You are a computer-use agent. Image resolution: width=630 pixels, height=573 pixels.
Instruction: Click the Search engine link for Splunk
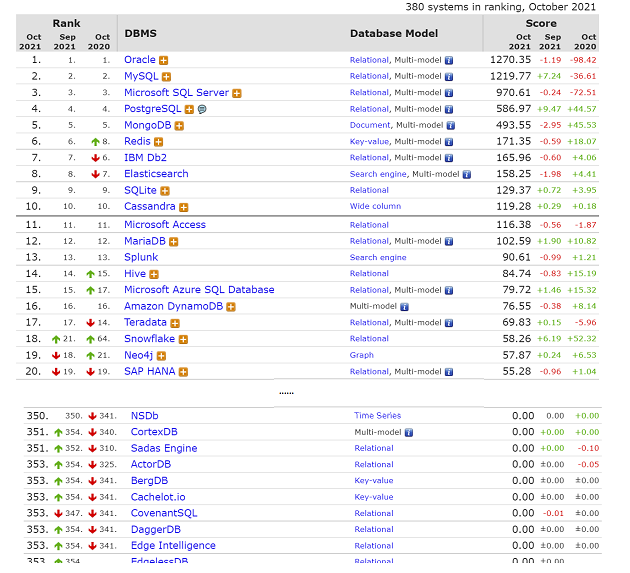[x=378, y=258]
